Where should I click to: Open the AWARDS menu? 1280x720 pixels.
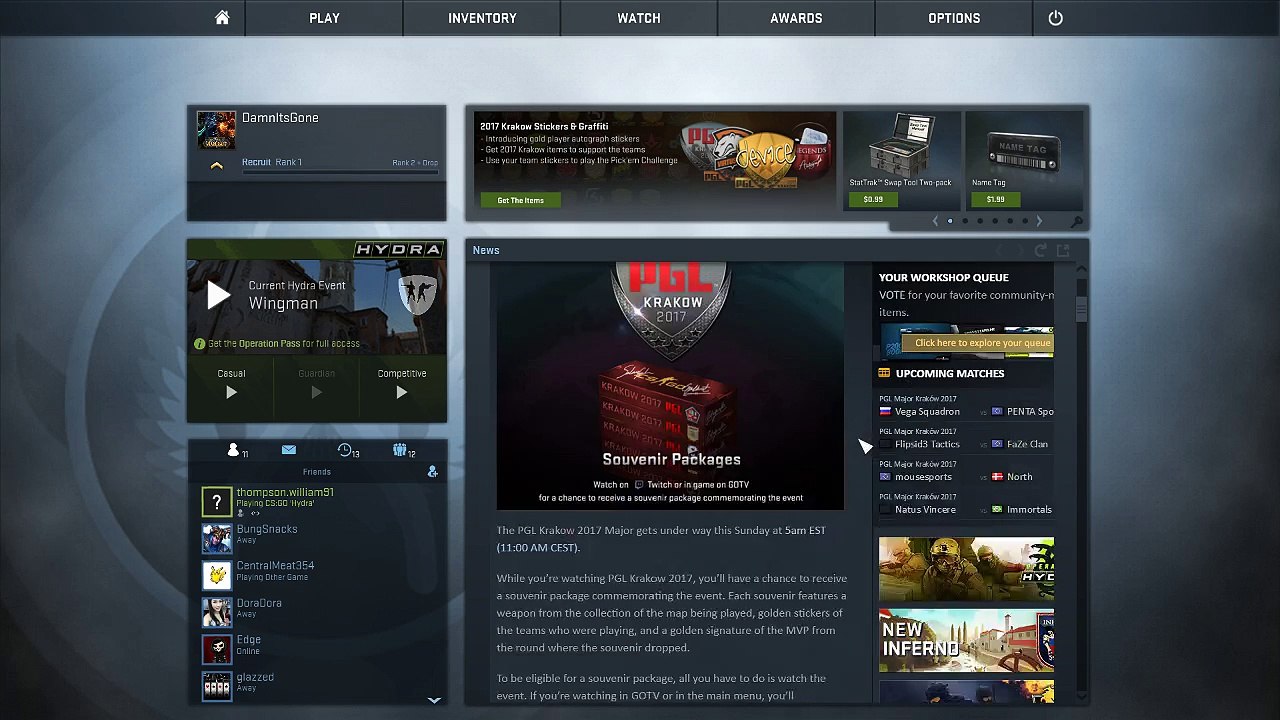pyautogui.click(x=796, y=18)
